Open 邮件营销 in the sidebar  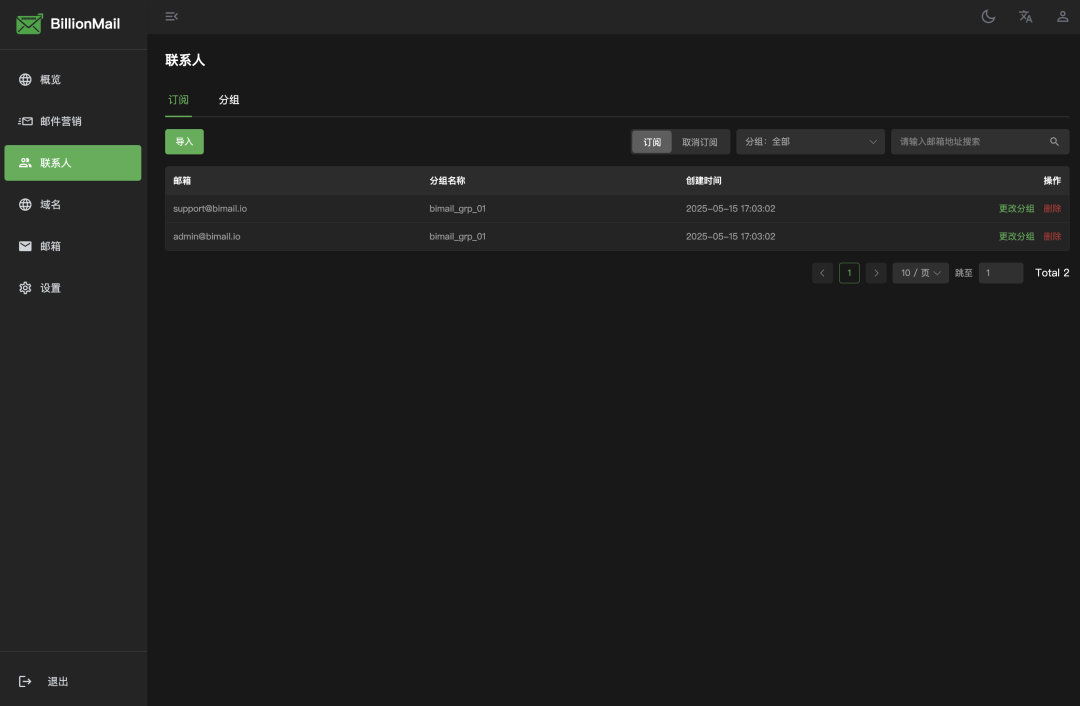coord(73,121)
